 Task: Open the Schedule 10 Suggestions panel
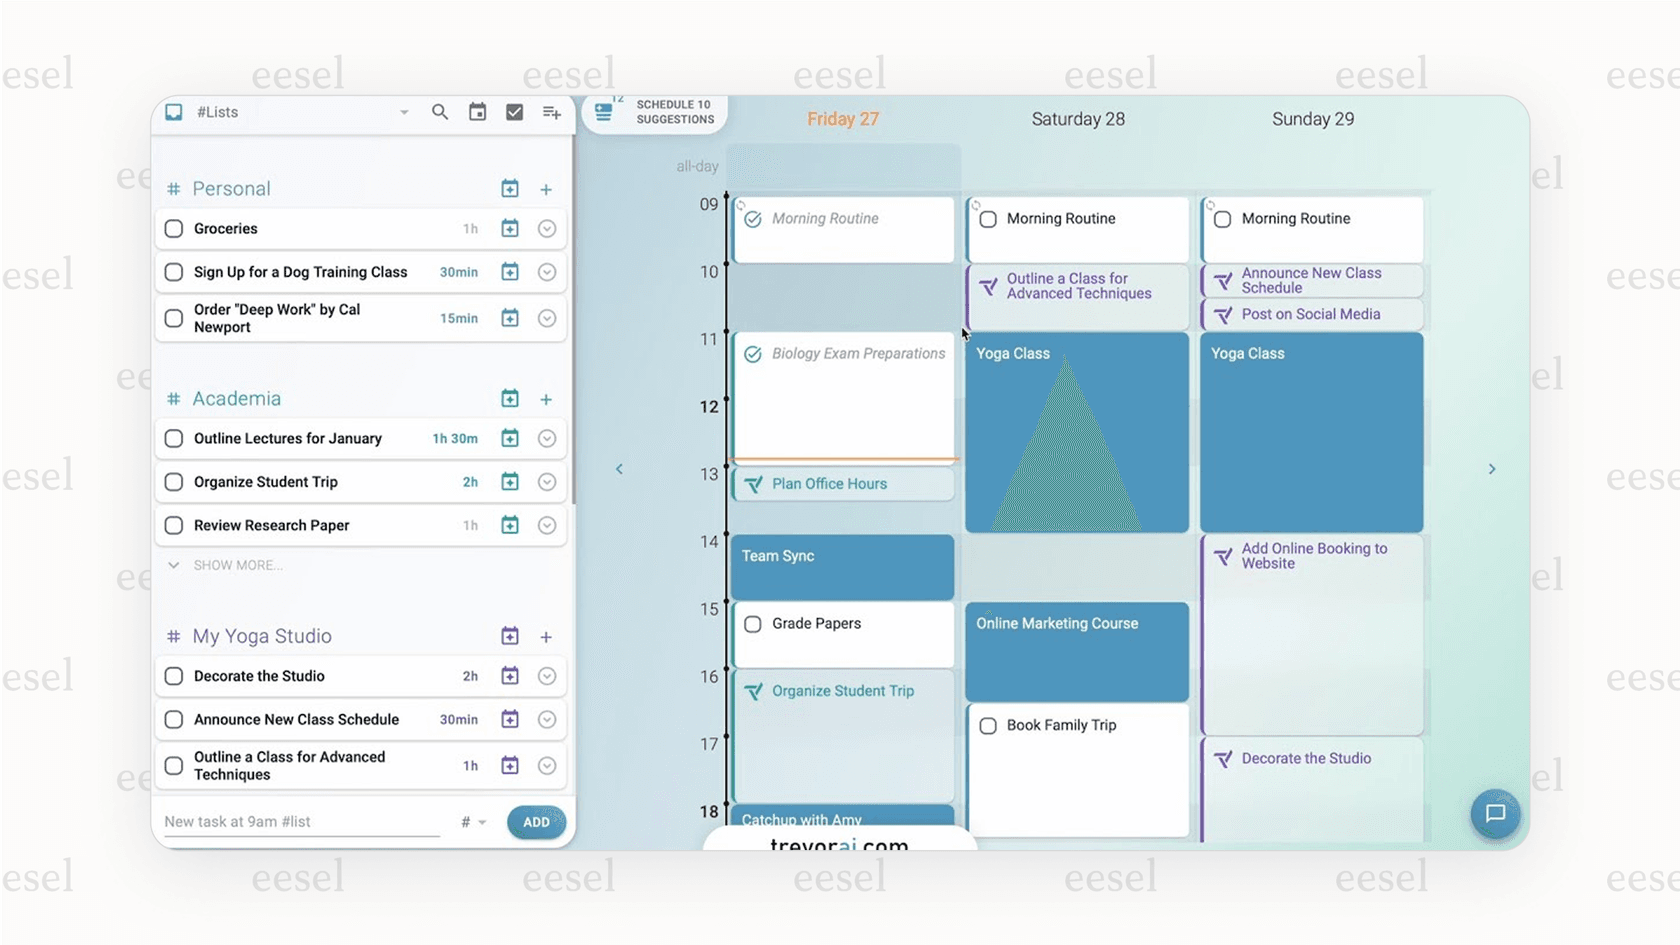(x=655, y=112)
